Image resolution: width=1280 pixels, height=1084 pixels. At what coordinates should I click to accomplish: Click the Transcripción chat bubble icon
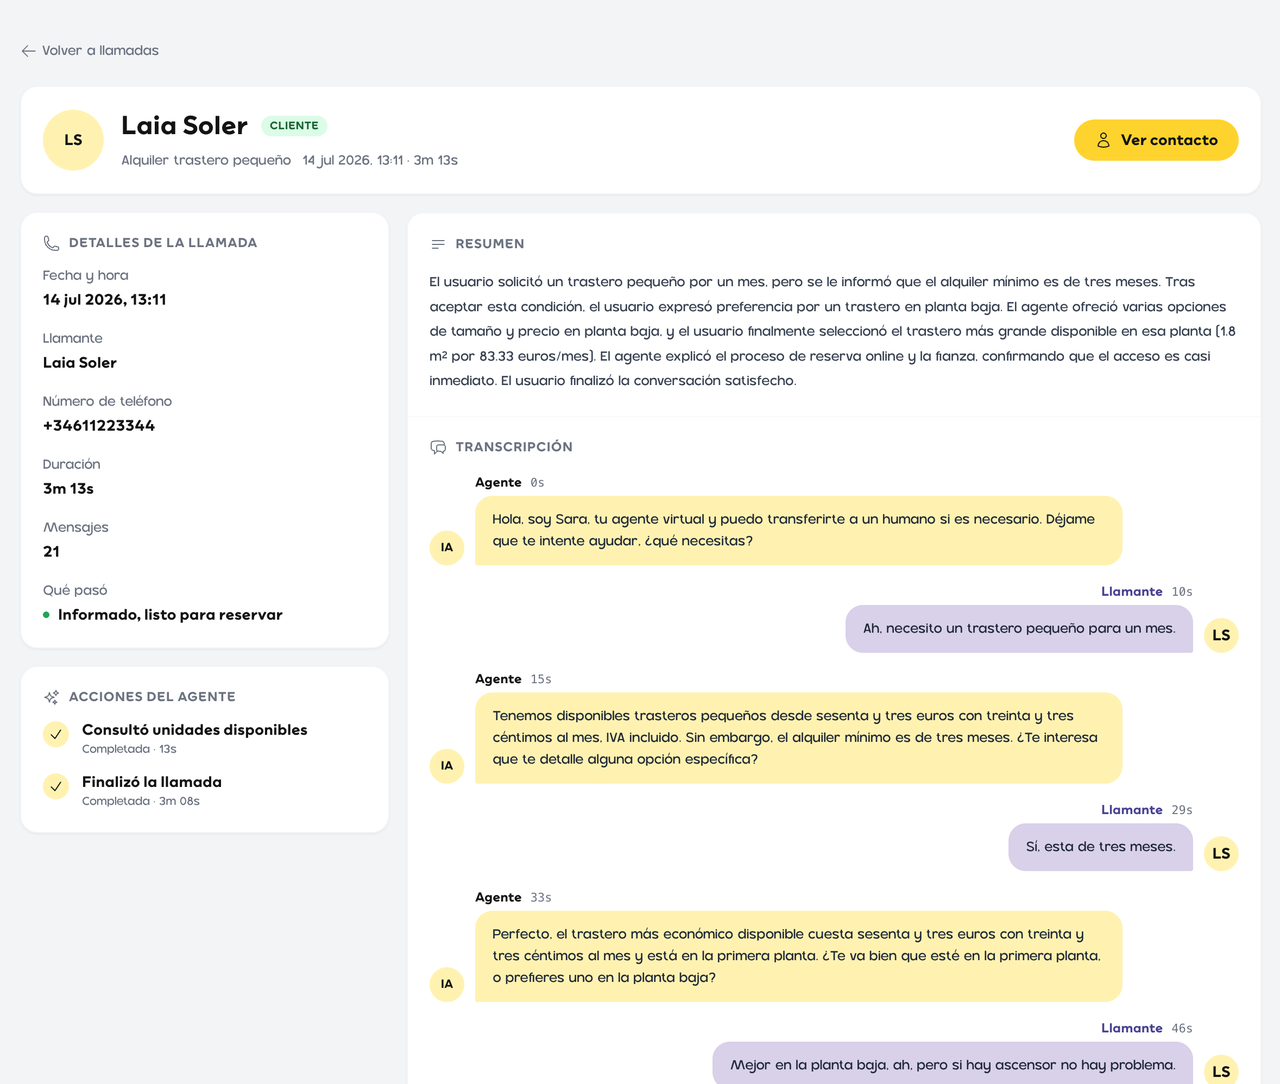[x=438, y=447]
